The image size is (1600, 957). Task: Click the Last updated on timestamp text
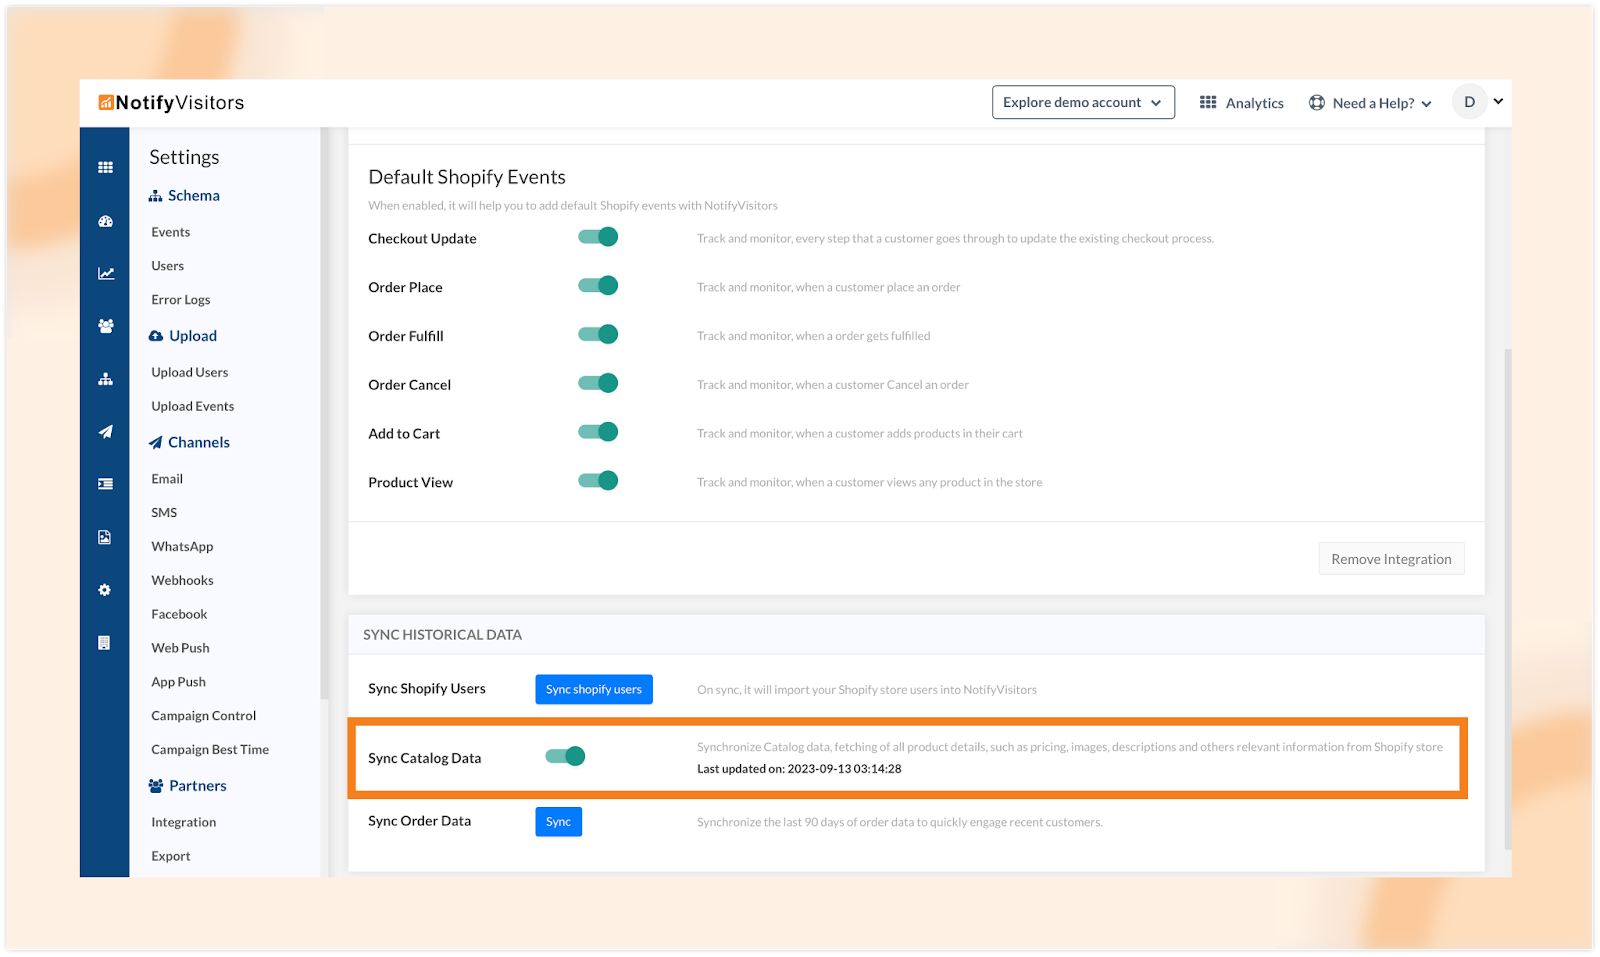[799, 769]
